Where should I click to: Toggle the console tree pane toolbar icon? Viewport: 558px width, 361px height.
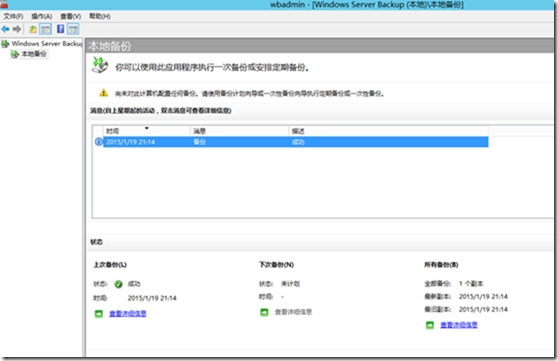(x=45, y=29)
